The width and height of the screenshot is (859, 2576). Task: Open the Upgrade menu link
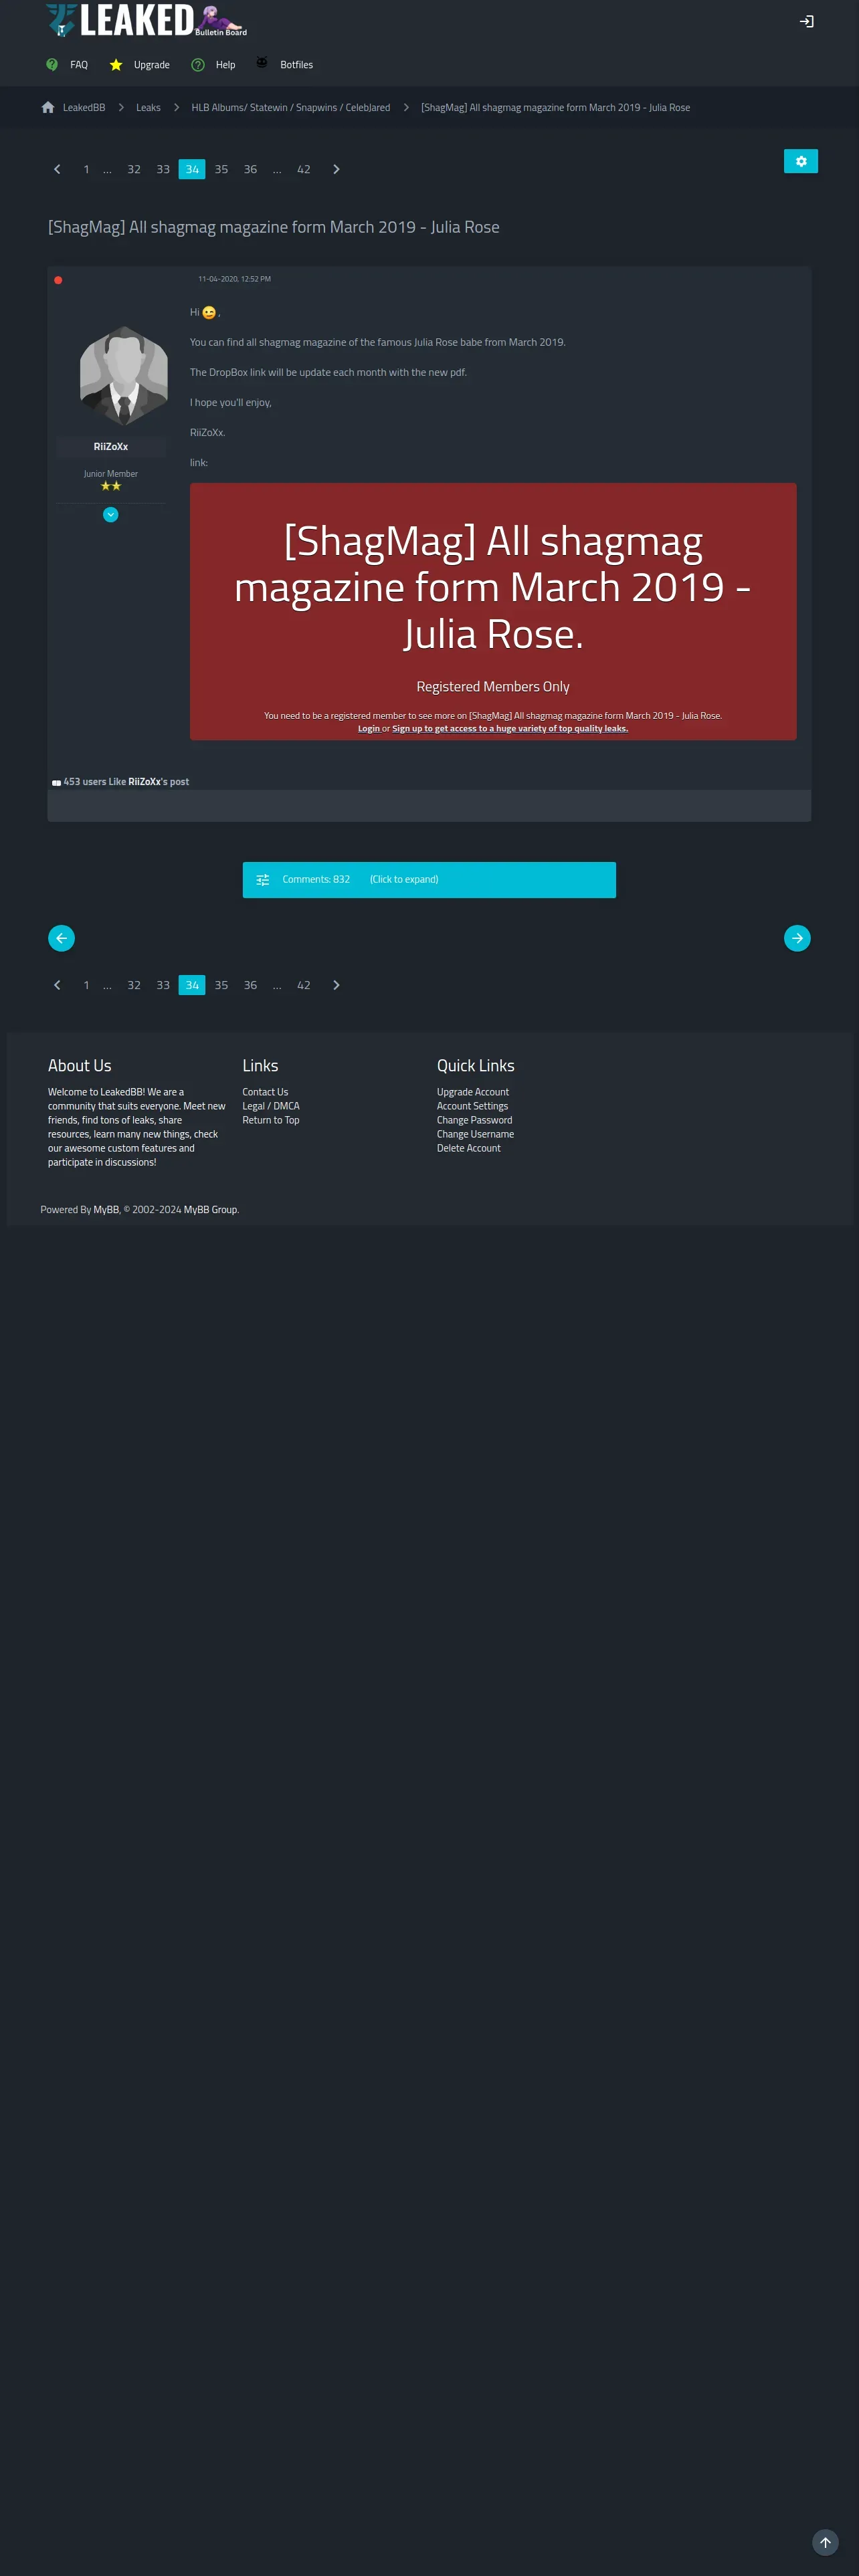152,65
